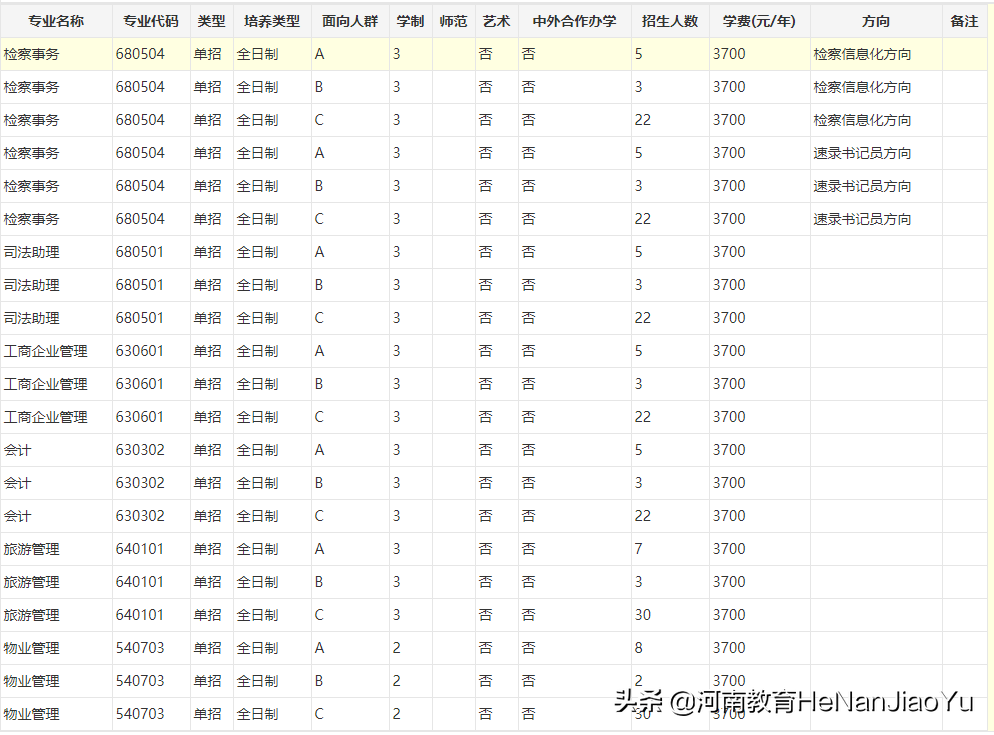Click 工商企业管理 in its group B row
994x735 pixels.
[x=46, y=384]
